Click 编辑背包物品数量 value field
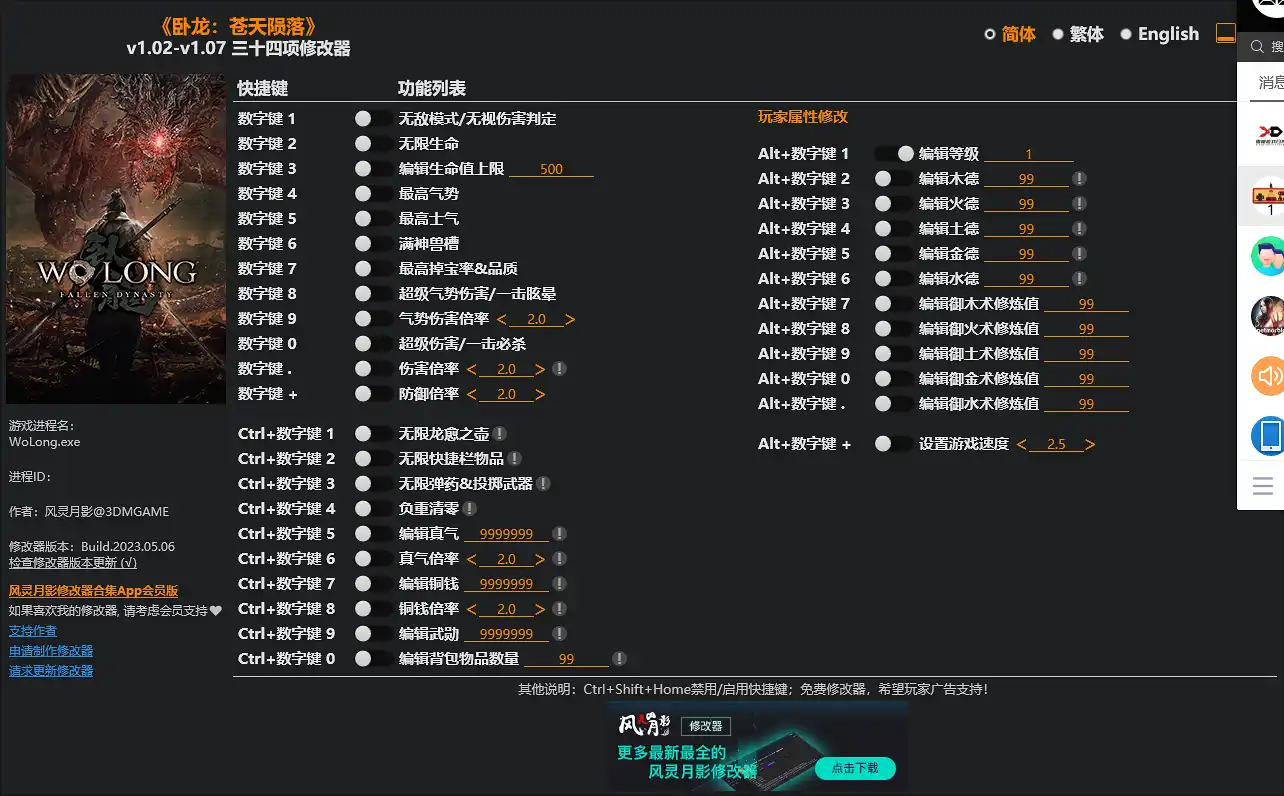This screenshot has height=796, width=1284. (566, 659)
